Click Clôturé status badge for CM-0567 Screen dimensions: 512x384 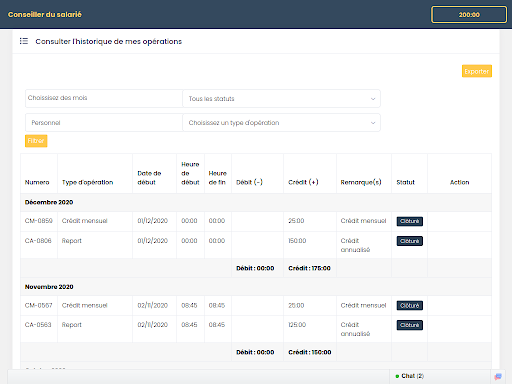click(410, 306)
